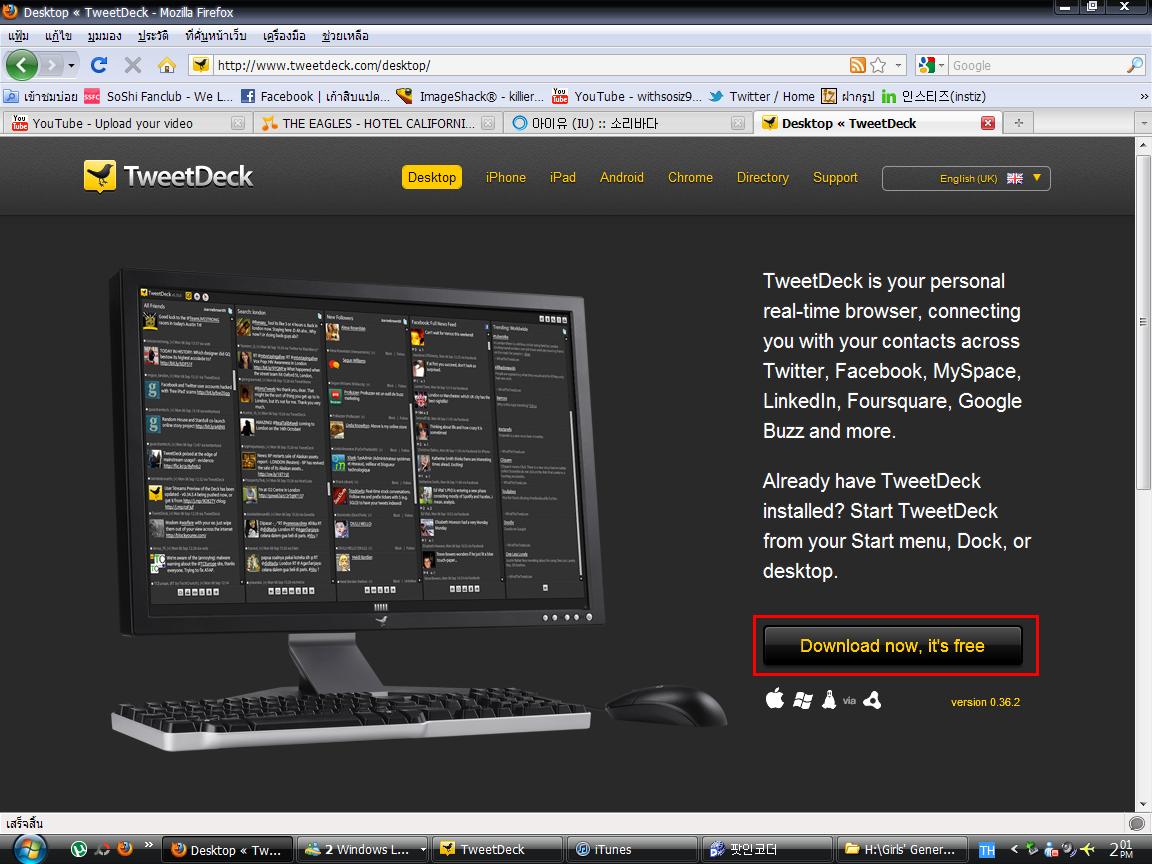Click the Windows platform icon
Screen dimensions: 1152x864
(x=803, y=700)
